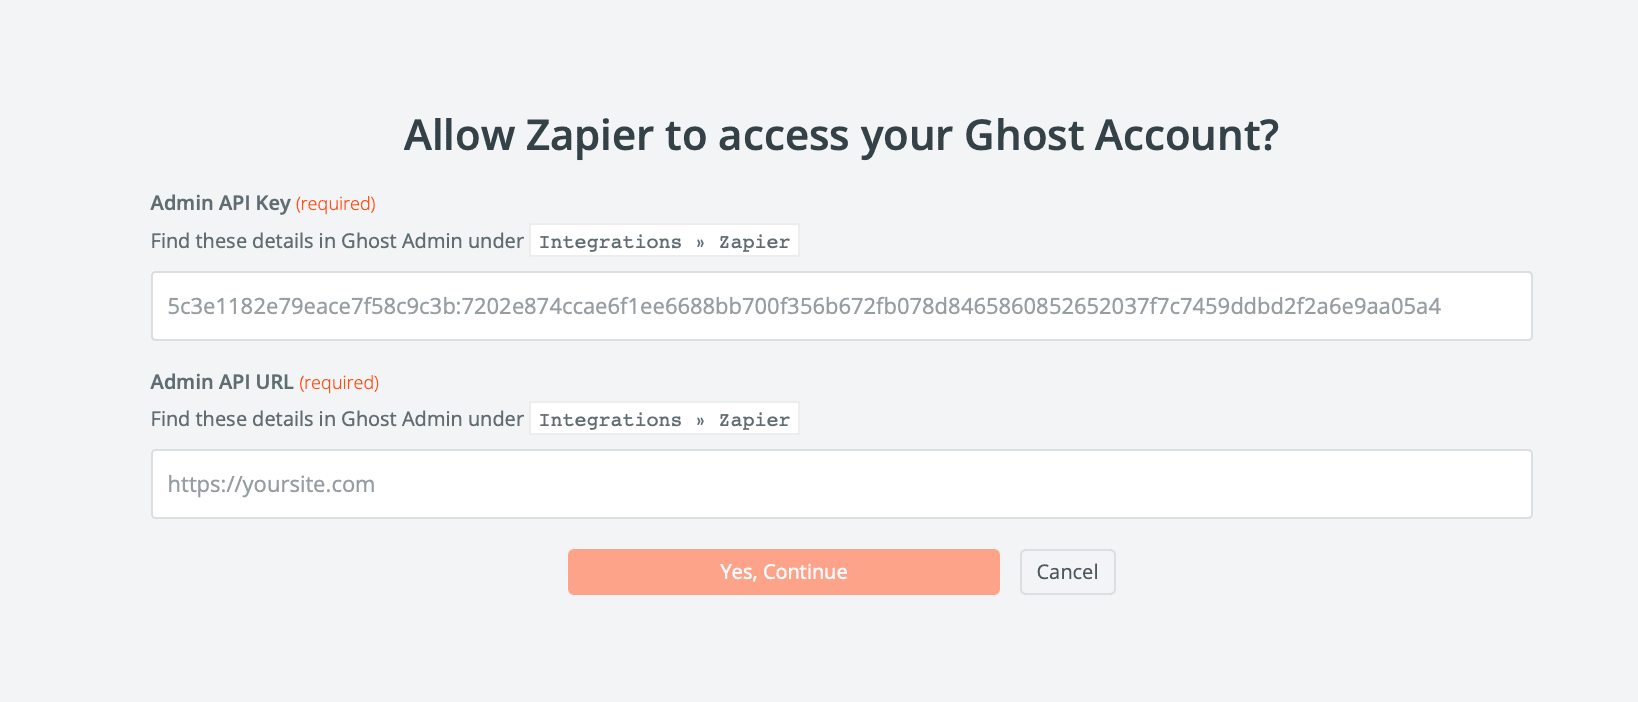
Task: Click "Ghost Admin" in the API URL help text
Action: point(401,419)
